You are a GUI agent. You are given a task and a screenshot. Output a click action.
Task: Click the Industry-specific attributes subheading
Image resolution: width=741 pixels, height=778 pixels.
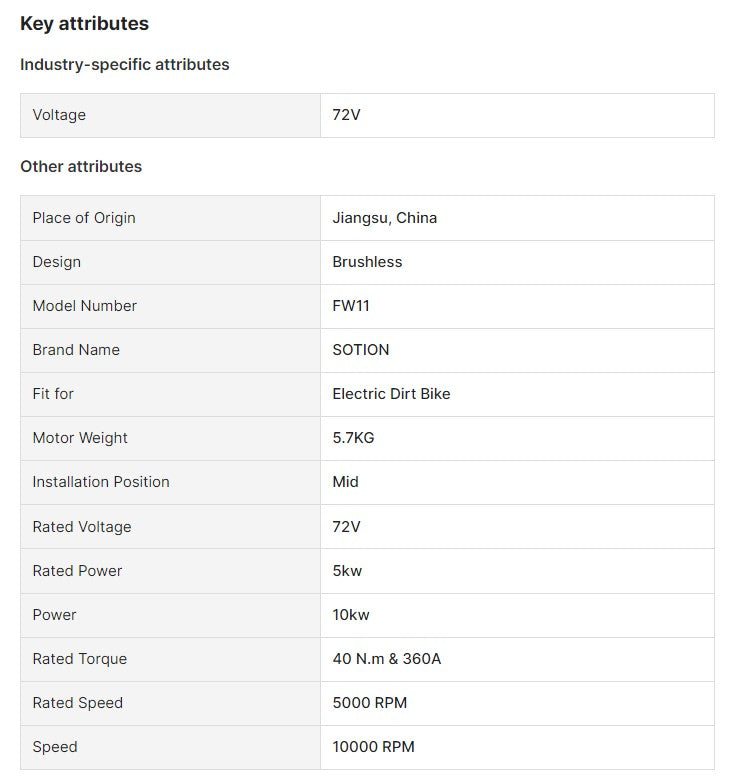pos(124,64)
